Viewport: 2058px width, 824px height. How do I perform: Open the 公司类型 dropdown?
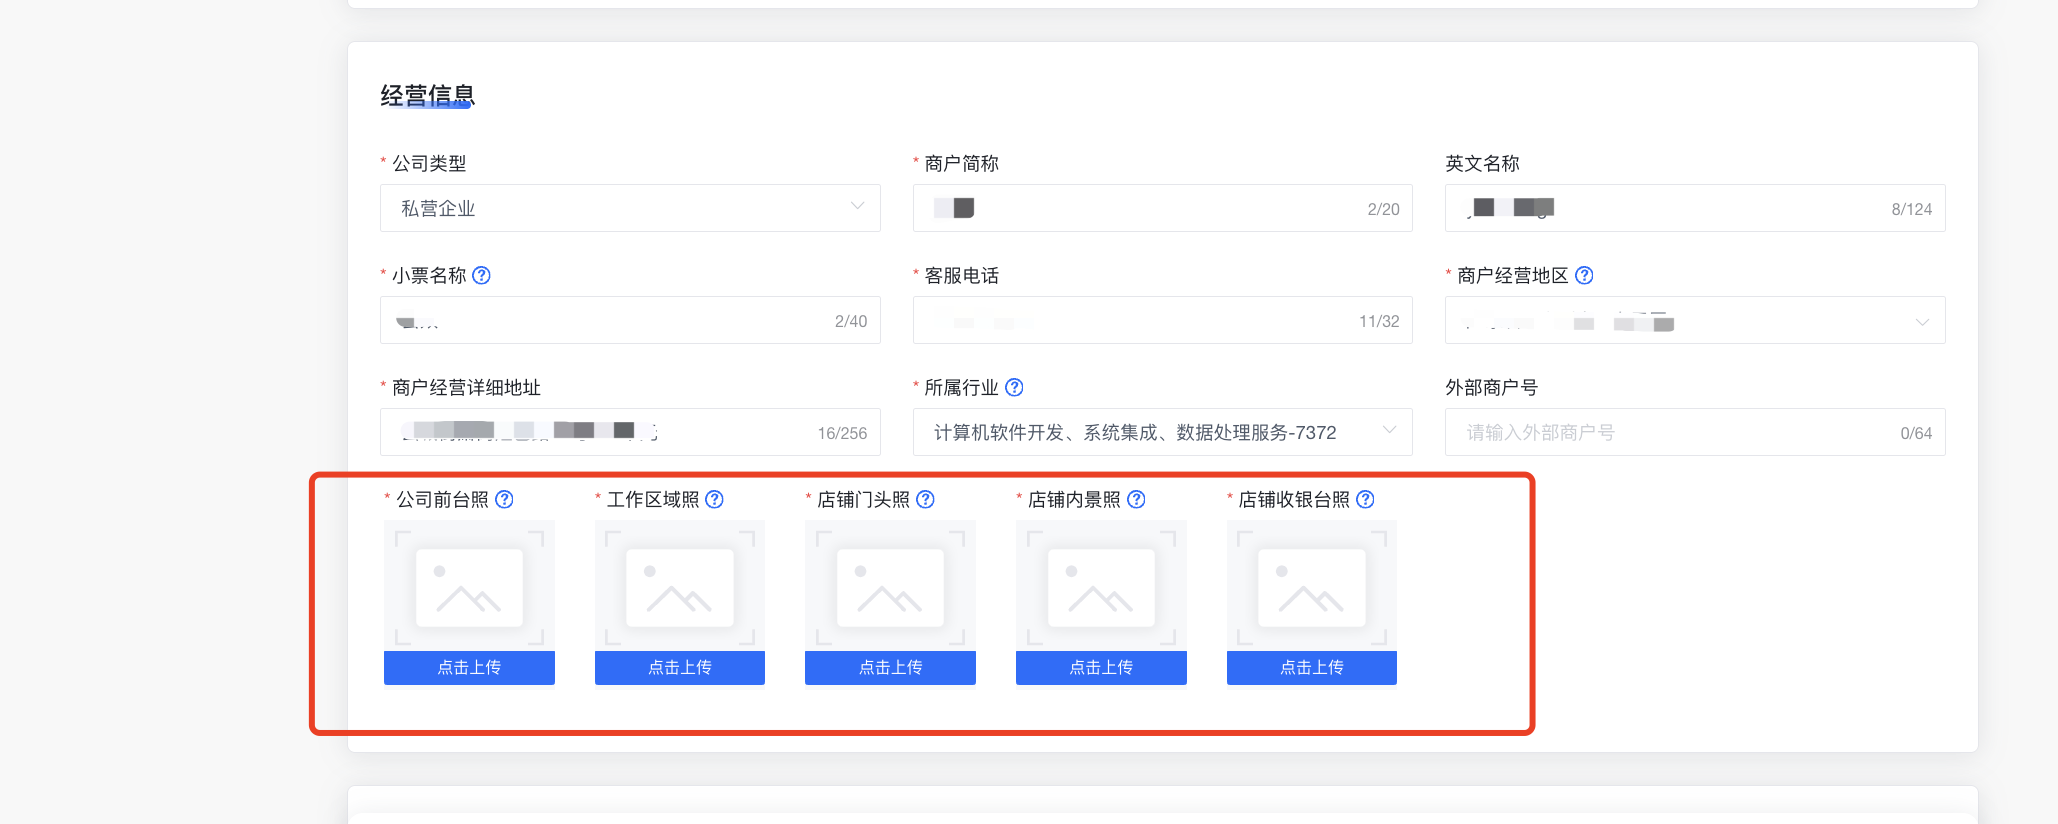coord(629,208)
